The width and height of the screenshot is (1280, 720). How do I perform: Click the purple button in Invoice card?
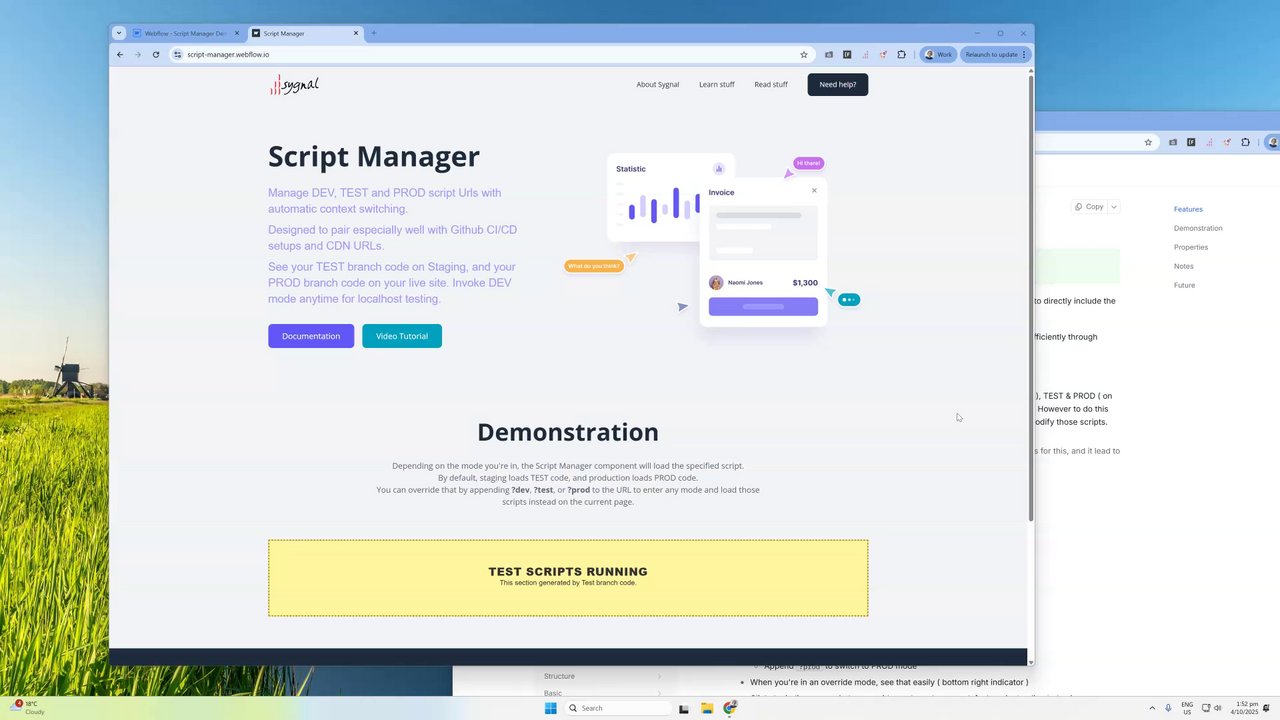tap(763, 306)
